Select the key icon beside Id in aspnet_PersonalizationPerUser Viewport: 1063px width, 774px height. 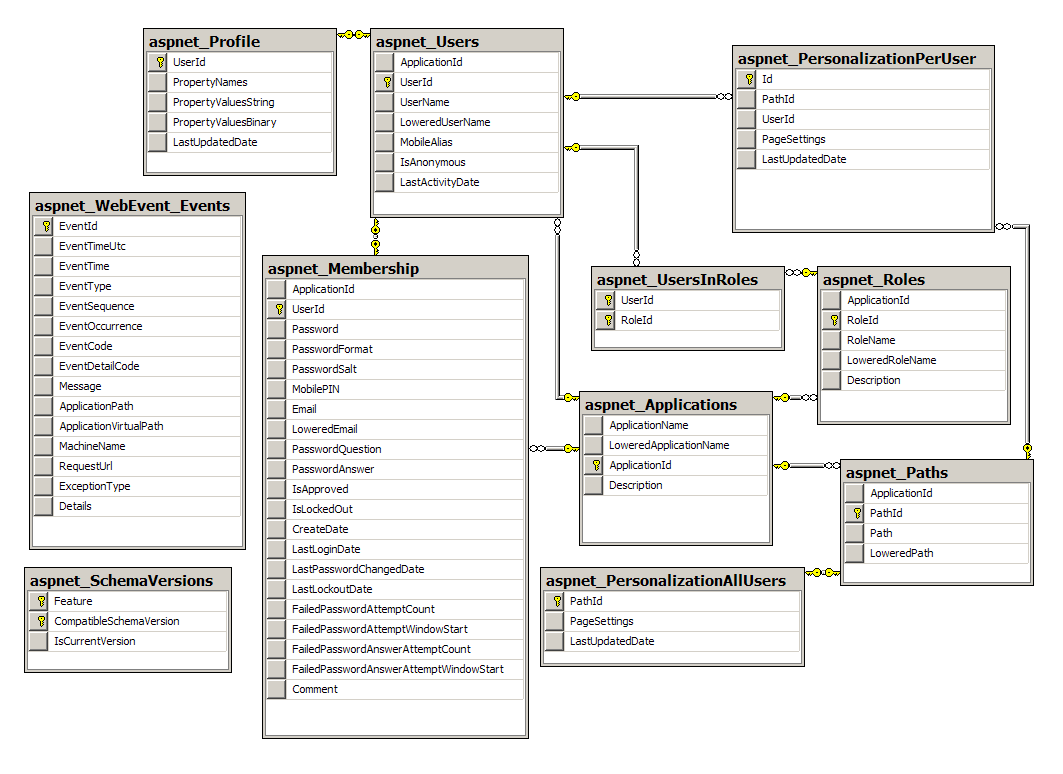(749, 79)
